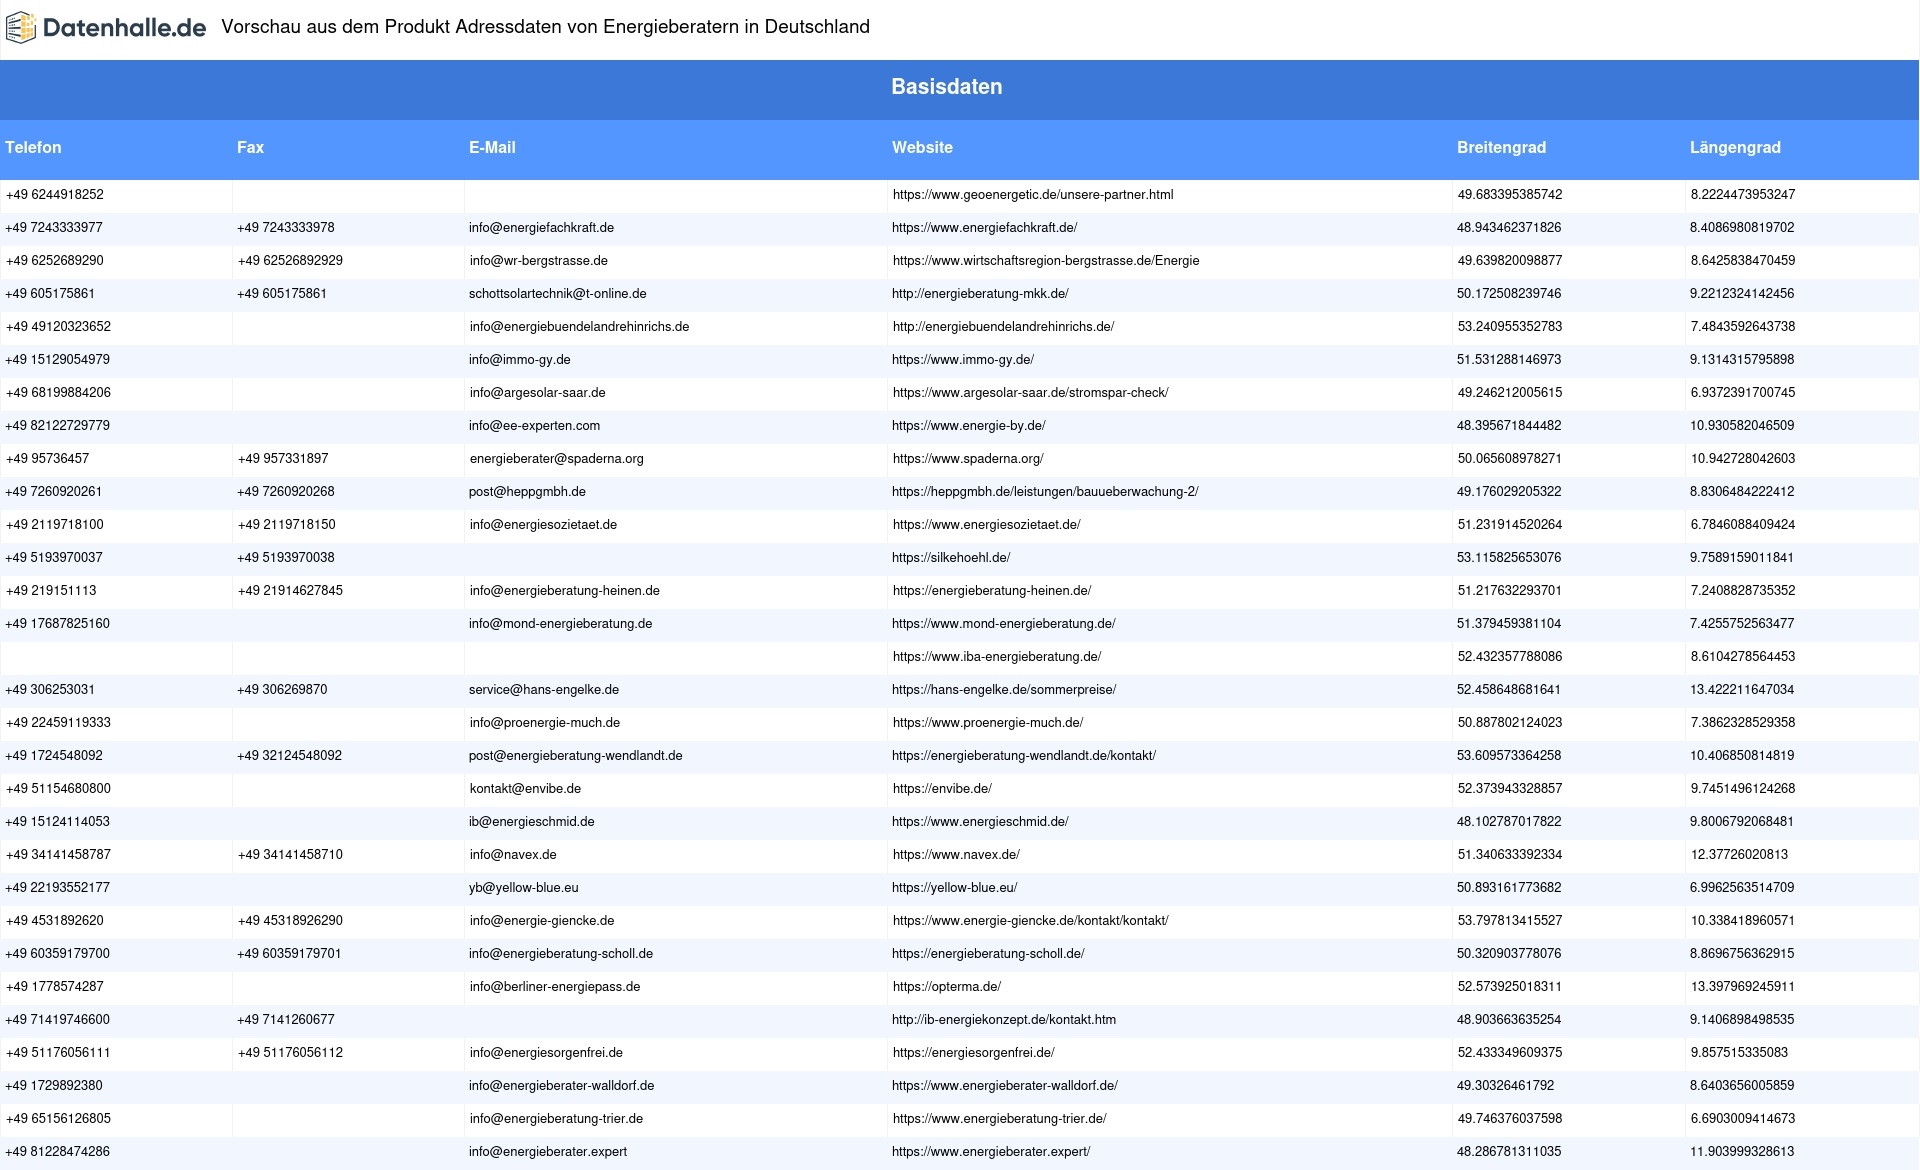This screenshot has width=1920, height=1170.
Task: Open the opterma.de website URL
Action: coord(947,987)
